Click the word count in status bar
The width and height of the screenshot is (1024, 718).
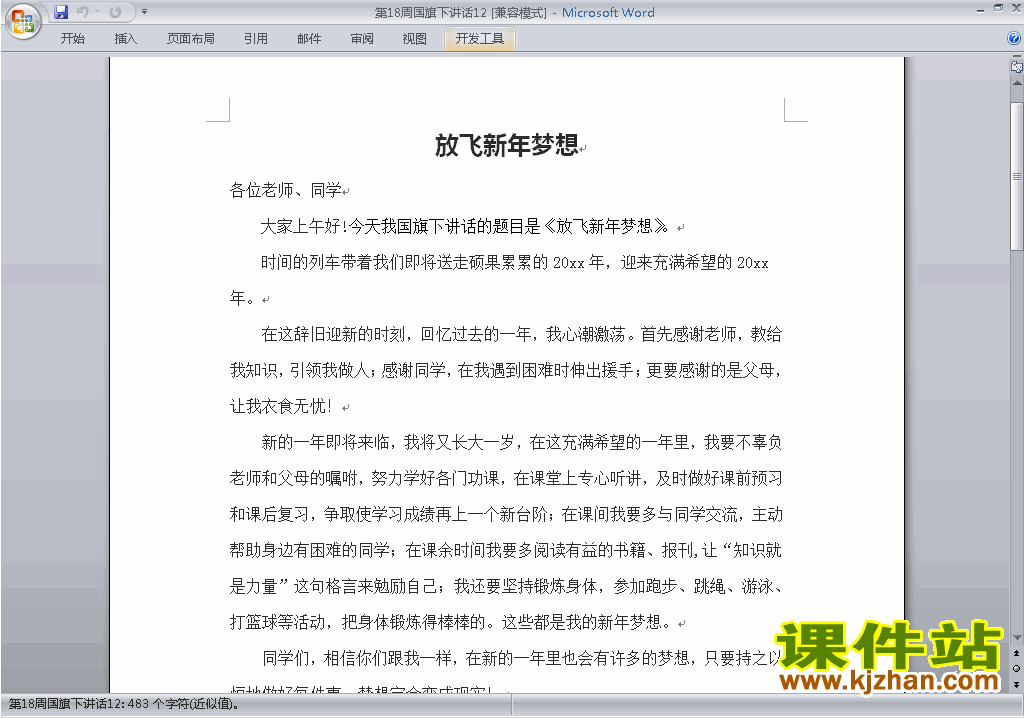[x=123, y=704]
